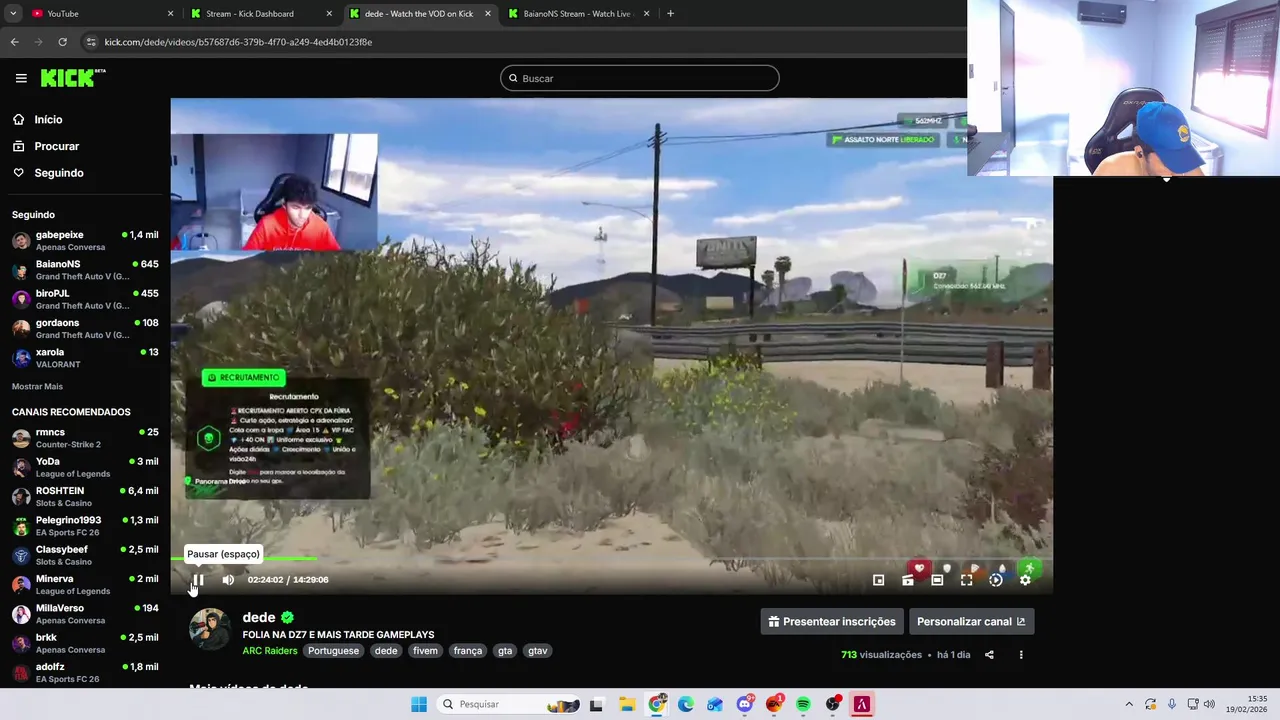Screen dimensions: 1280x720
Task: Open Classybeef recommended channel
Action: click(x=85, y=555)
